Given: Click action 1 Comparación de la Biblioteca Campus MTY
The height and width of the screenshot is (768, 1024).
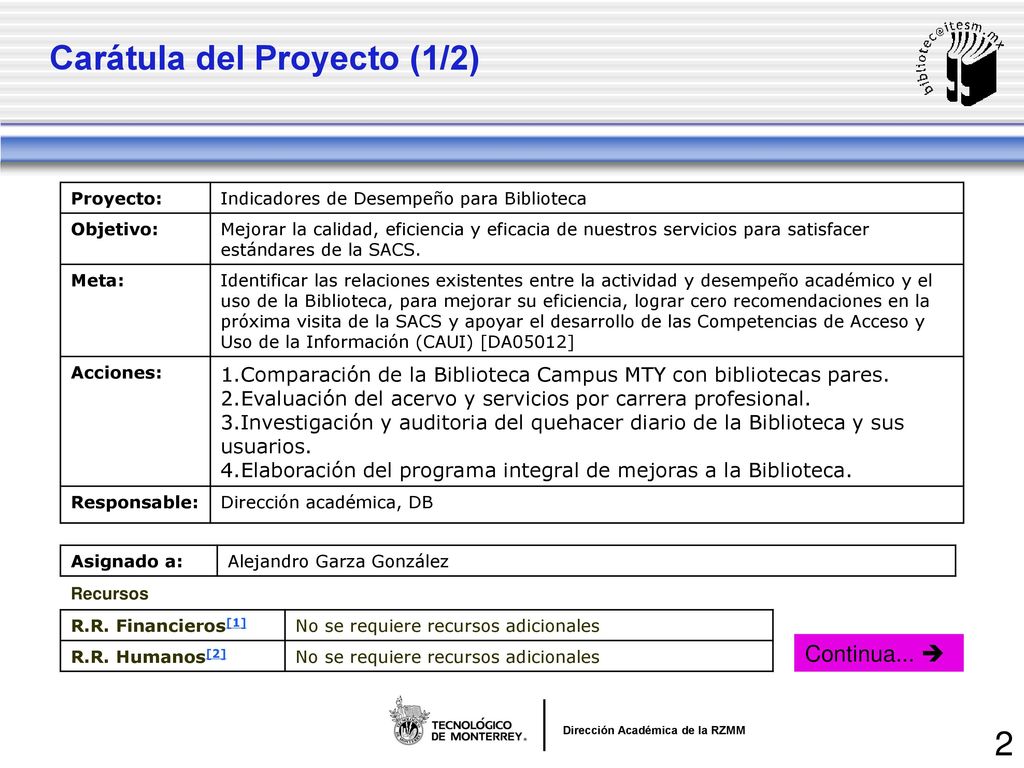Looking at the screenshot, I should click(554, 375).
